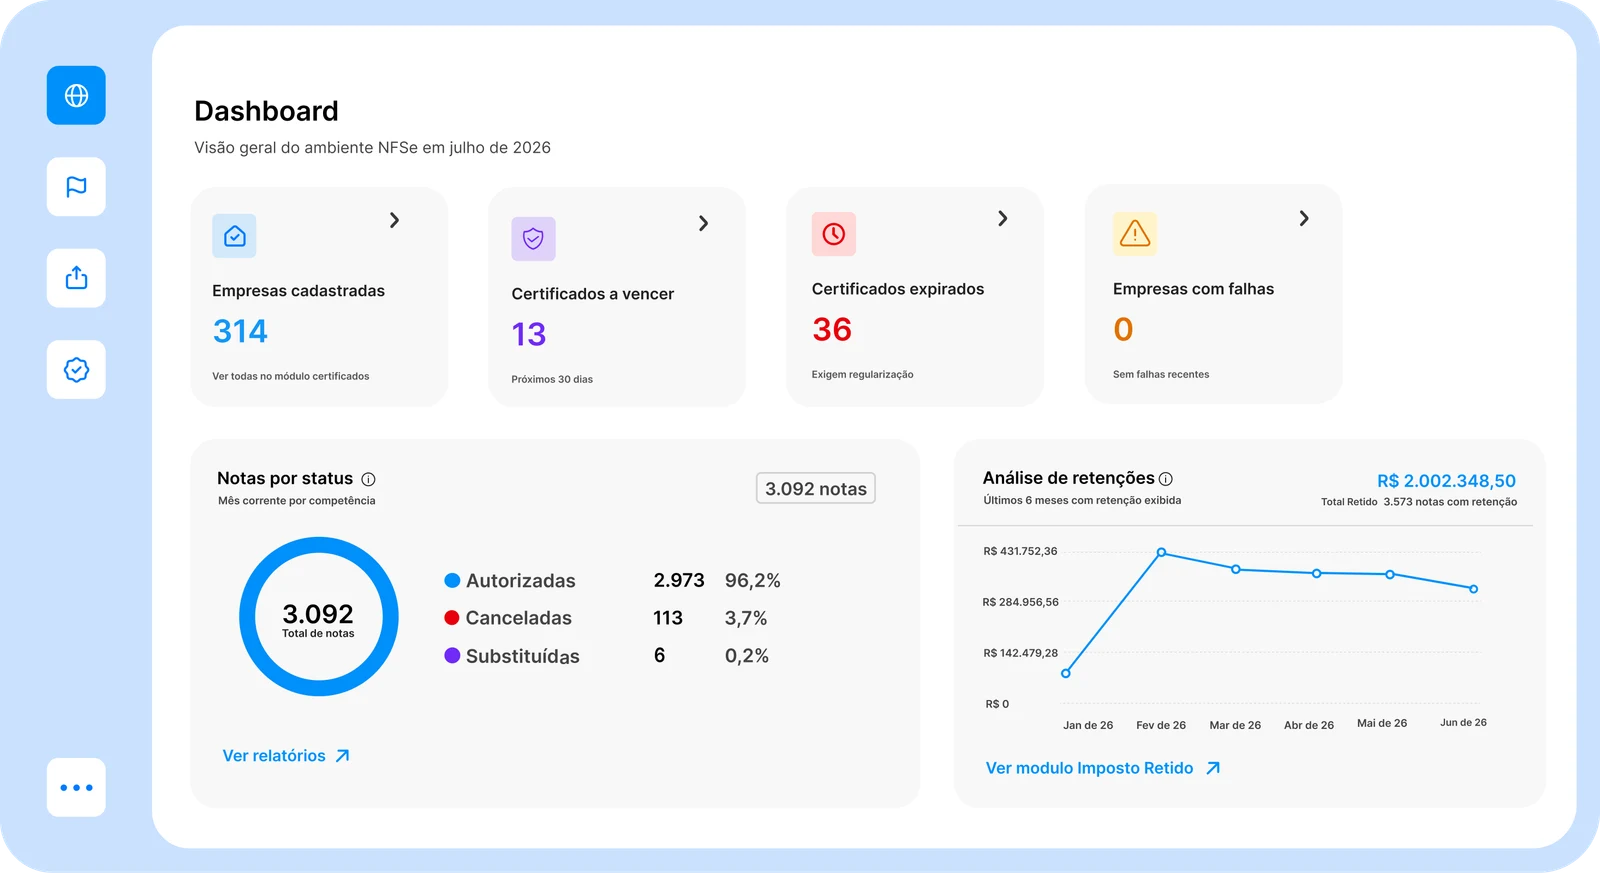This screenshot has height=873, width=1600.
Task: Select the Jan de 26 chart data point
Action: tap(1066, 674)
